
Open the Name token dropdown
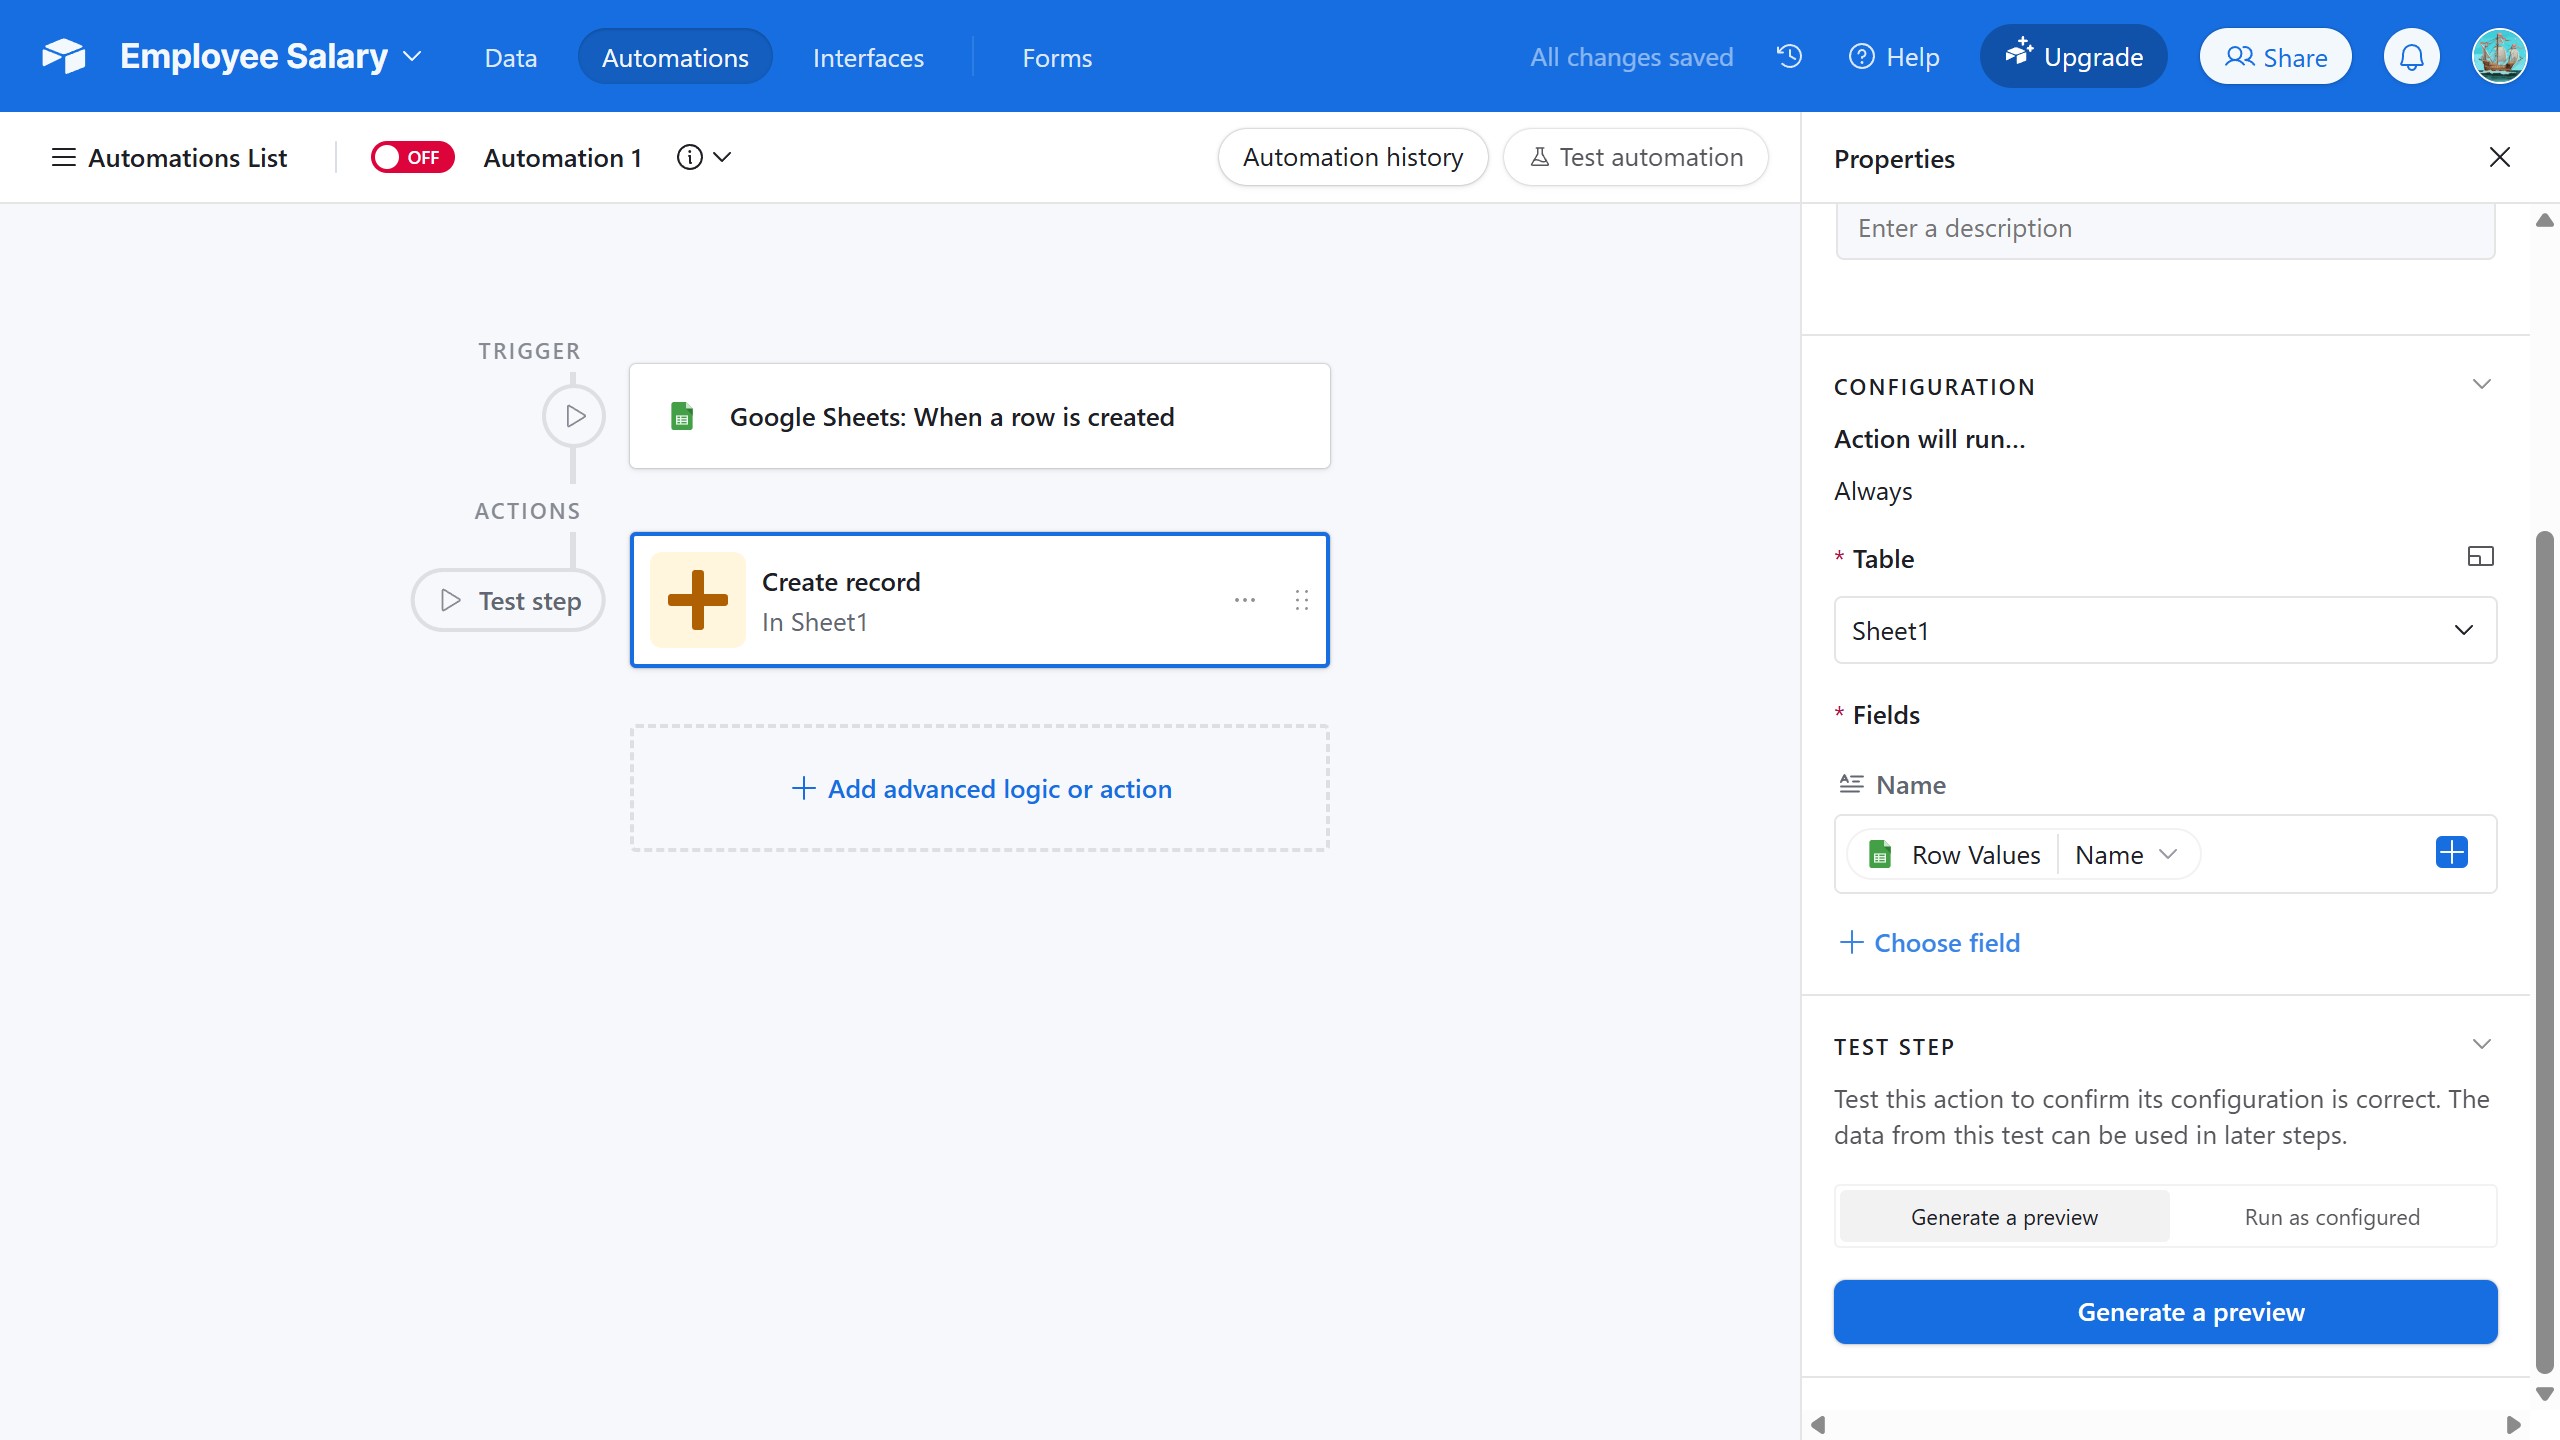coord(2126,855)
